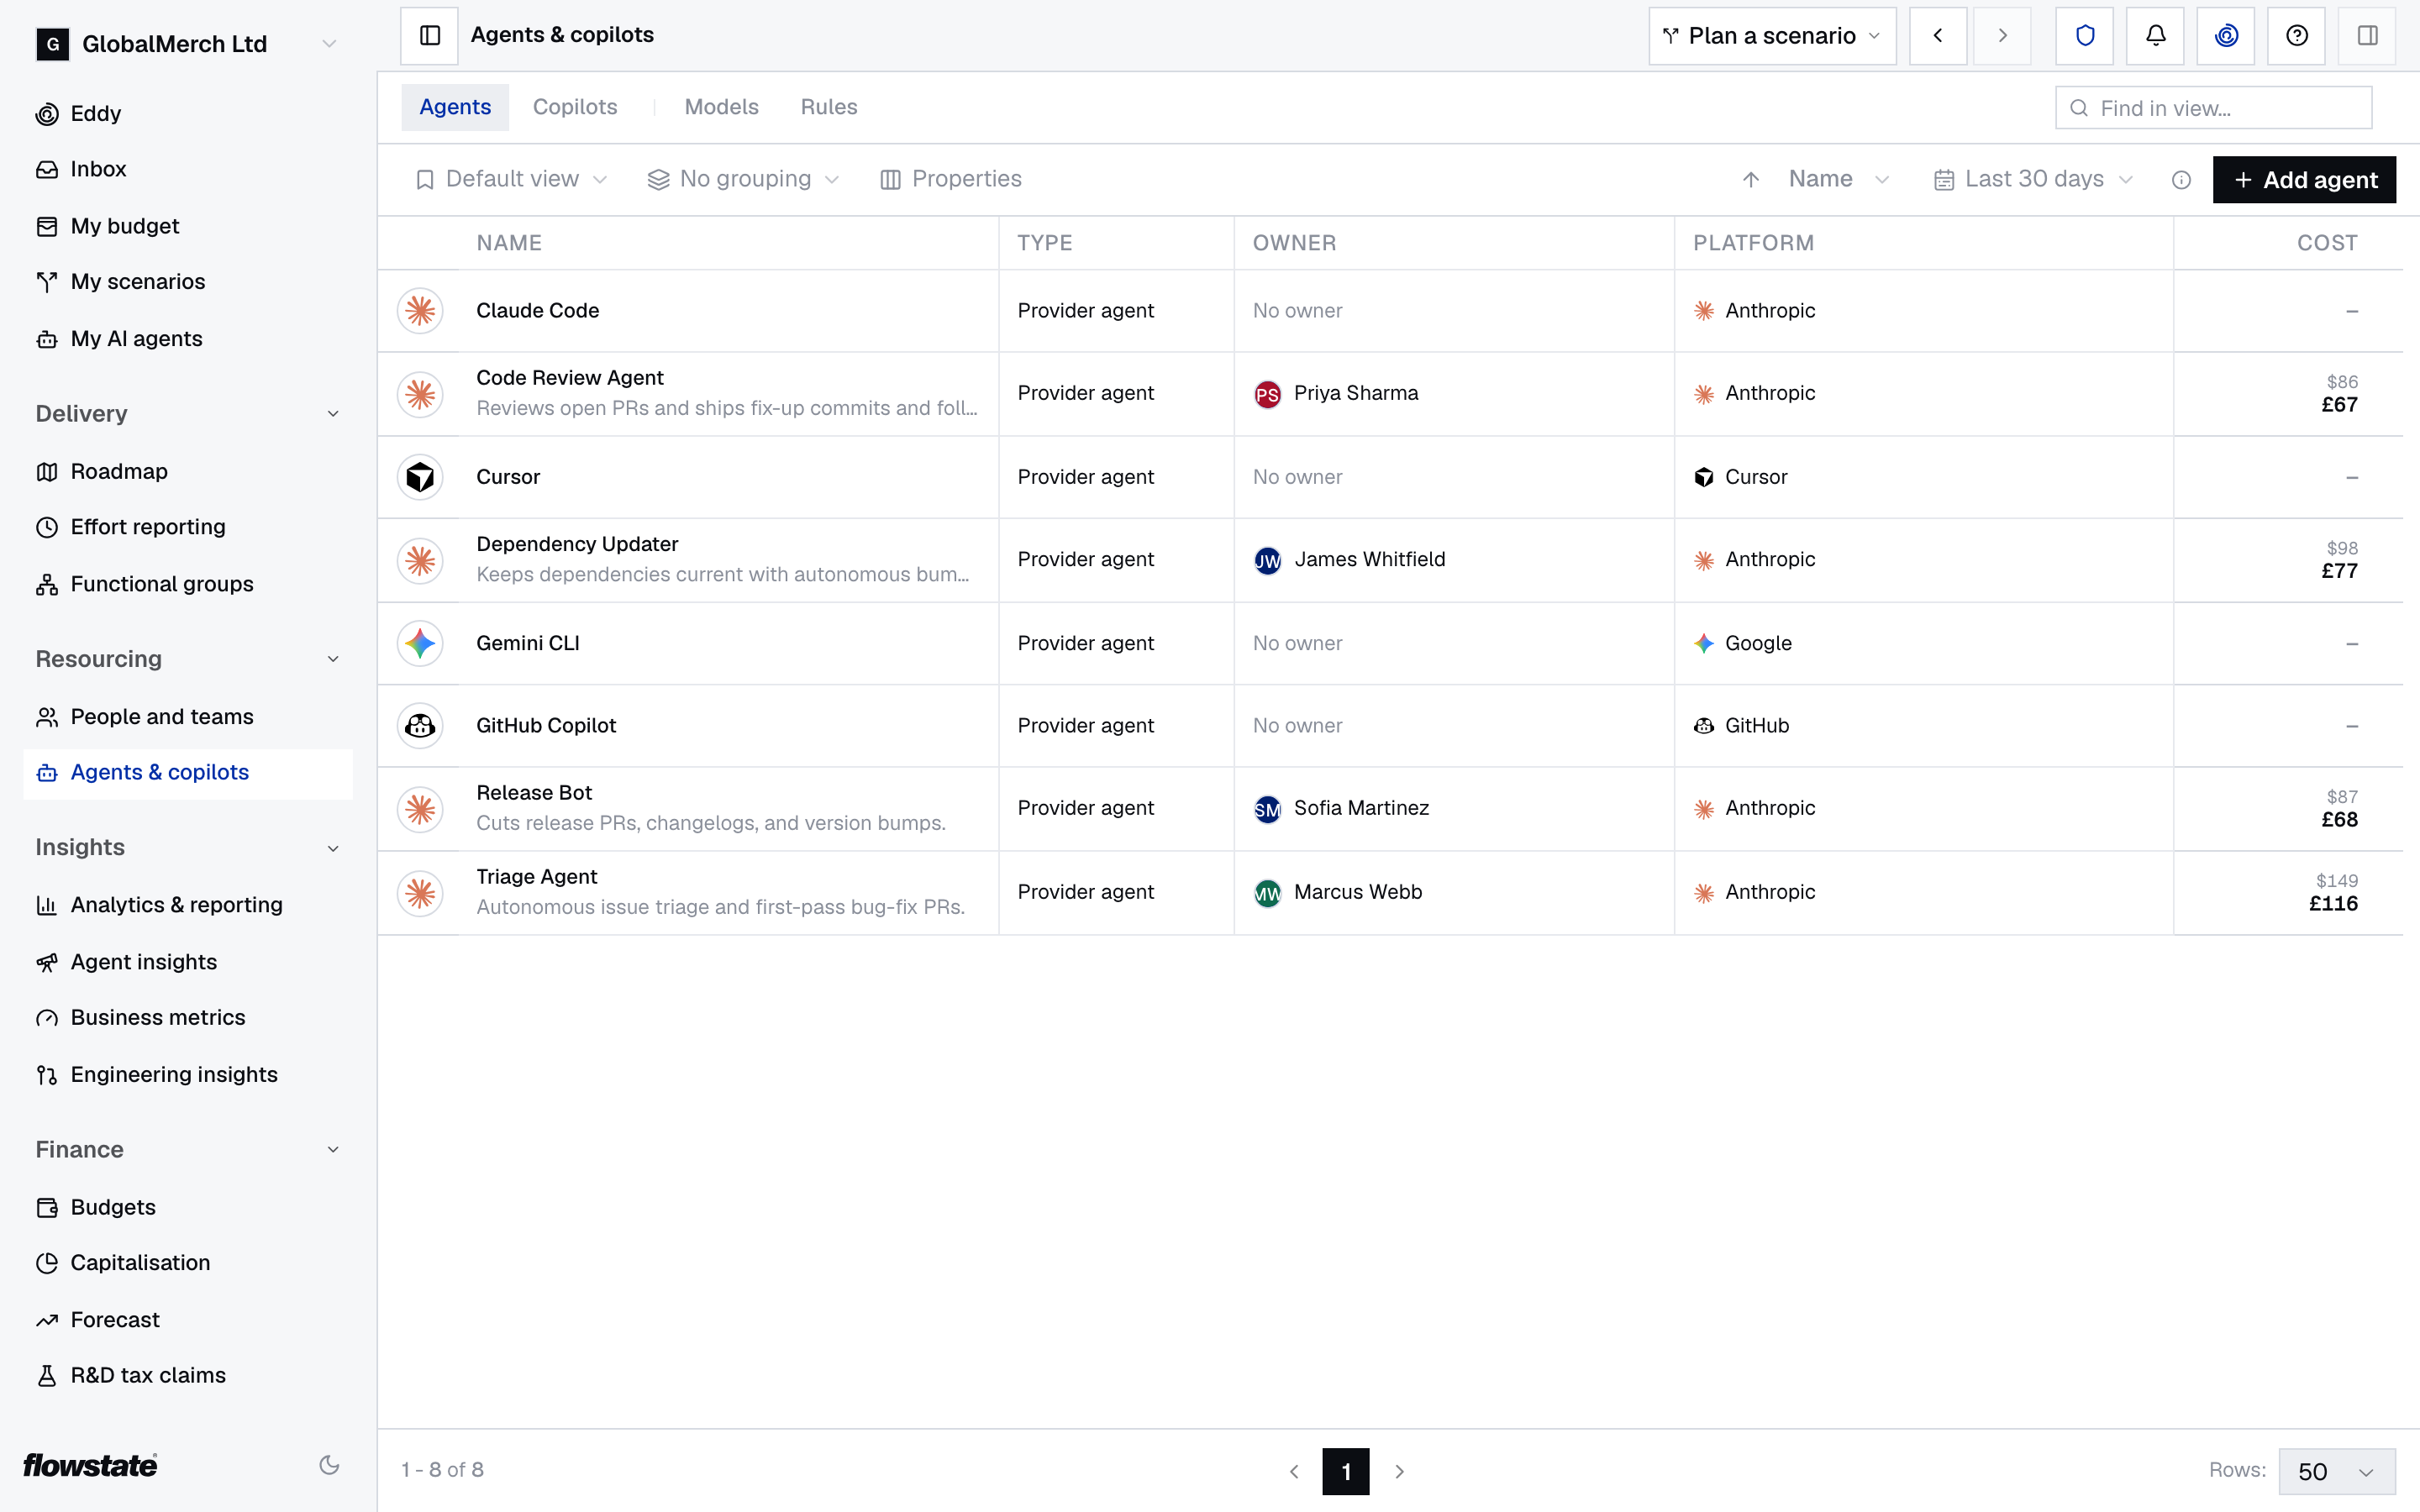Image resolution: width=2420 pixels, height=1512 pixels.
Task: Click the GitHub Copilot agent icon
Action: [x=420, y=726]
